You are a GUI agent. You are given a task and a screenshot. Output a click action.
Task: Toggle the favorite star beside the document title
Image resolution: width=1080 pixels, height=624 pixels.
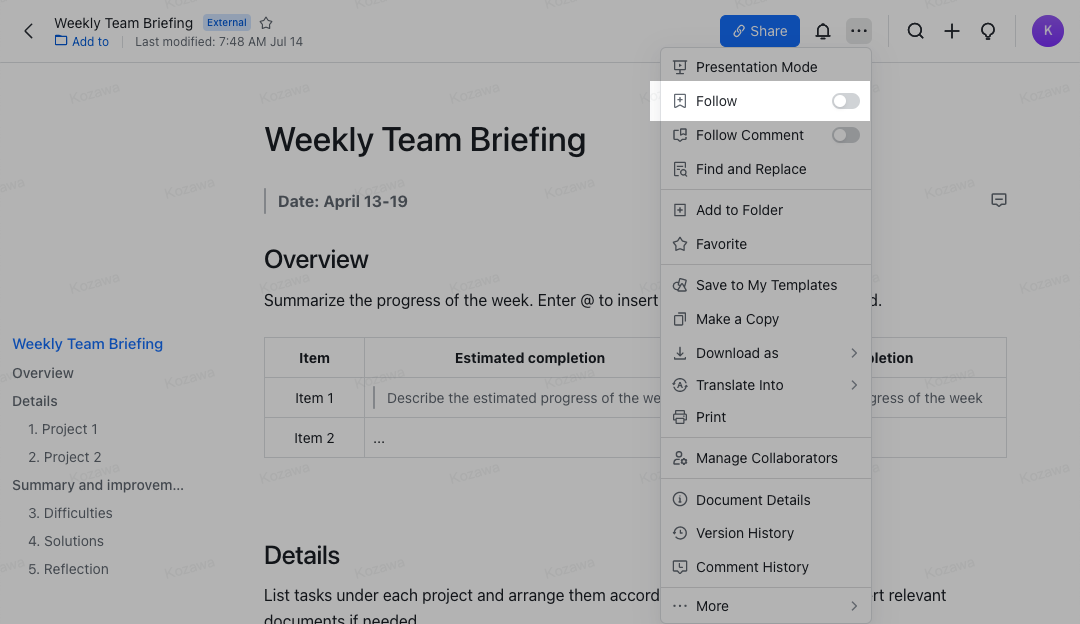point(266,22)
